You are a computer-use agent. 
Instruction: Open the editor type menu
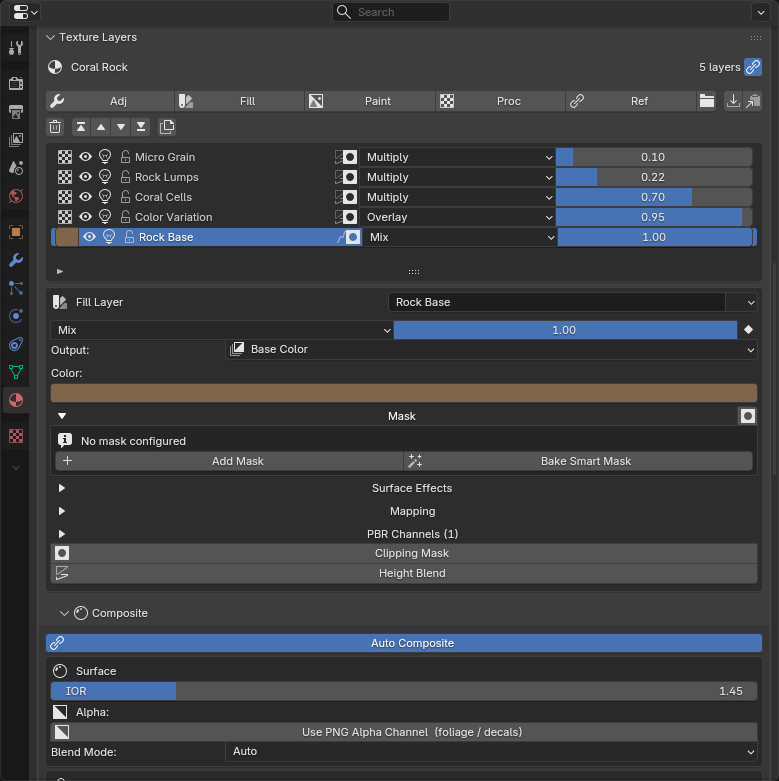pyautogui.click(x=25, y=12)
